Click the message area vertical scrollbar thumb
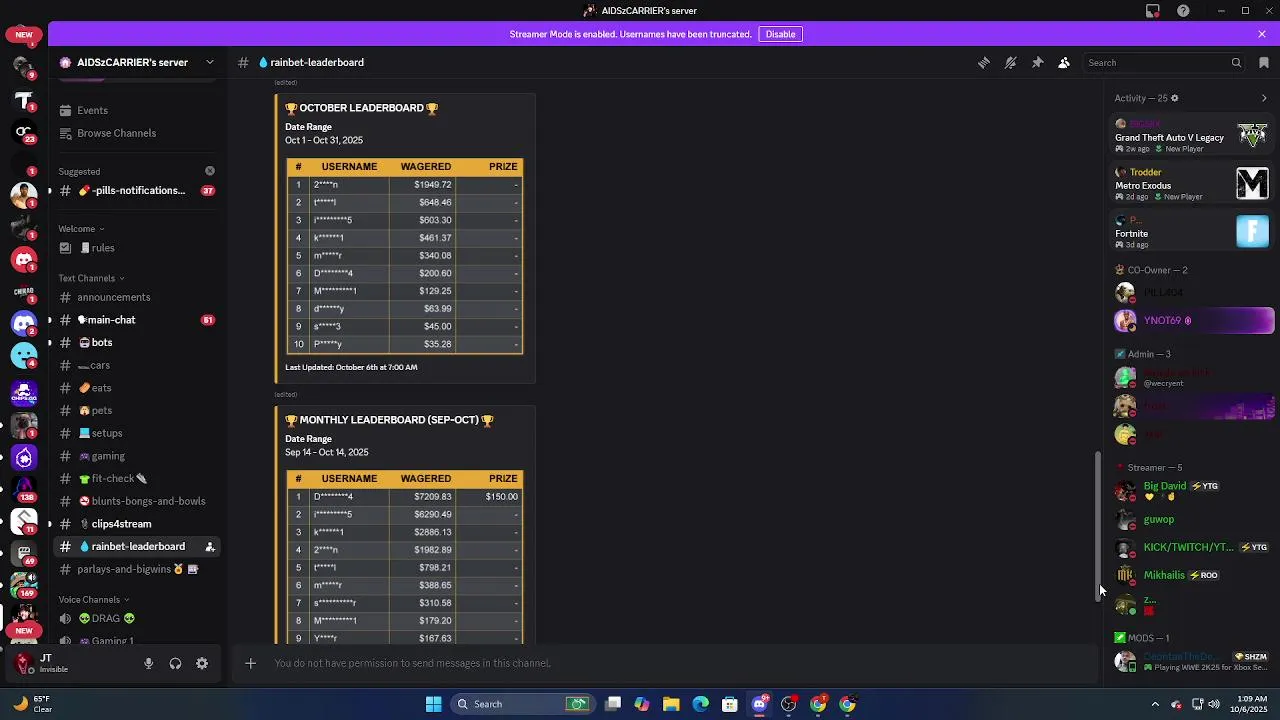1280x720 pixels. (x=1098, y=526)
